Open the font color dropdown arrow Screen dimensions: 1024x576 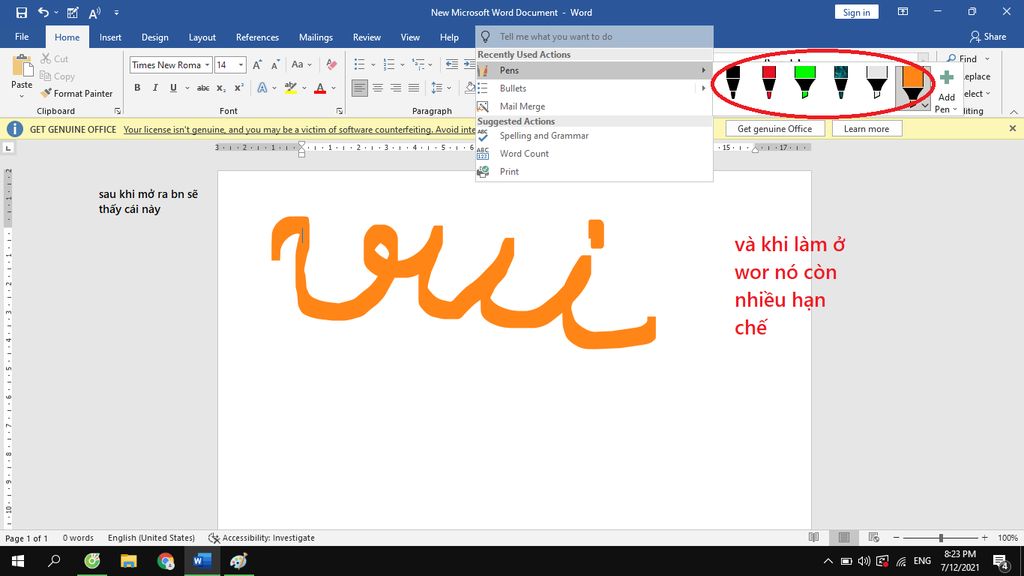pyautogui.click(x=333, y=88)
